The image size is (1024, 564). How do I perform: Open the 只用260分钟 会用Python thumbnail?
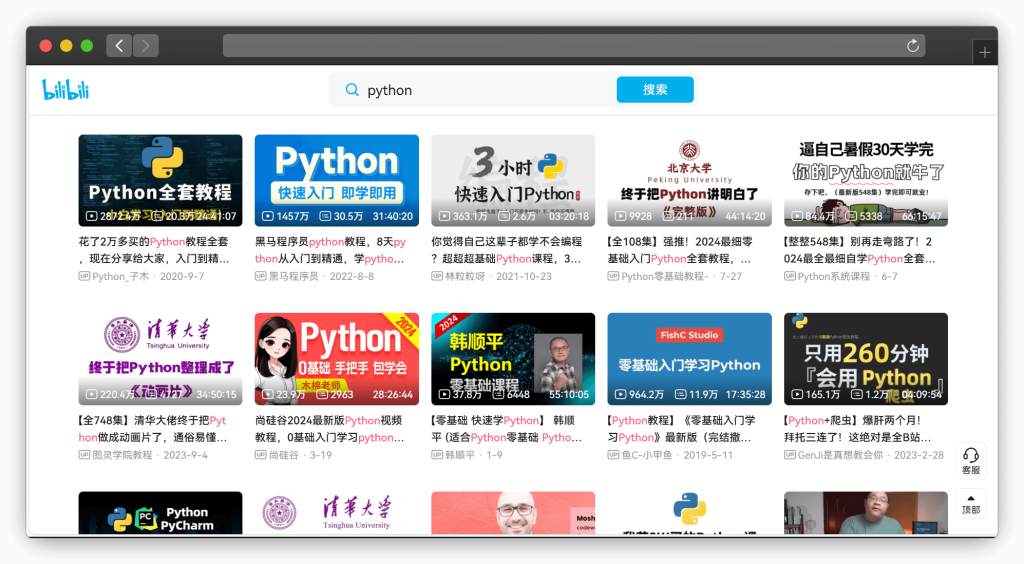pyautogui.click(x=865, y=358)
